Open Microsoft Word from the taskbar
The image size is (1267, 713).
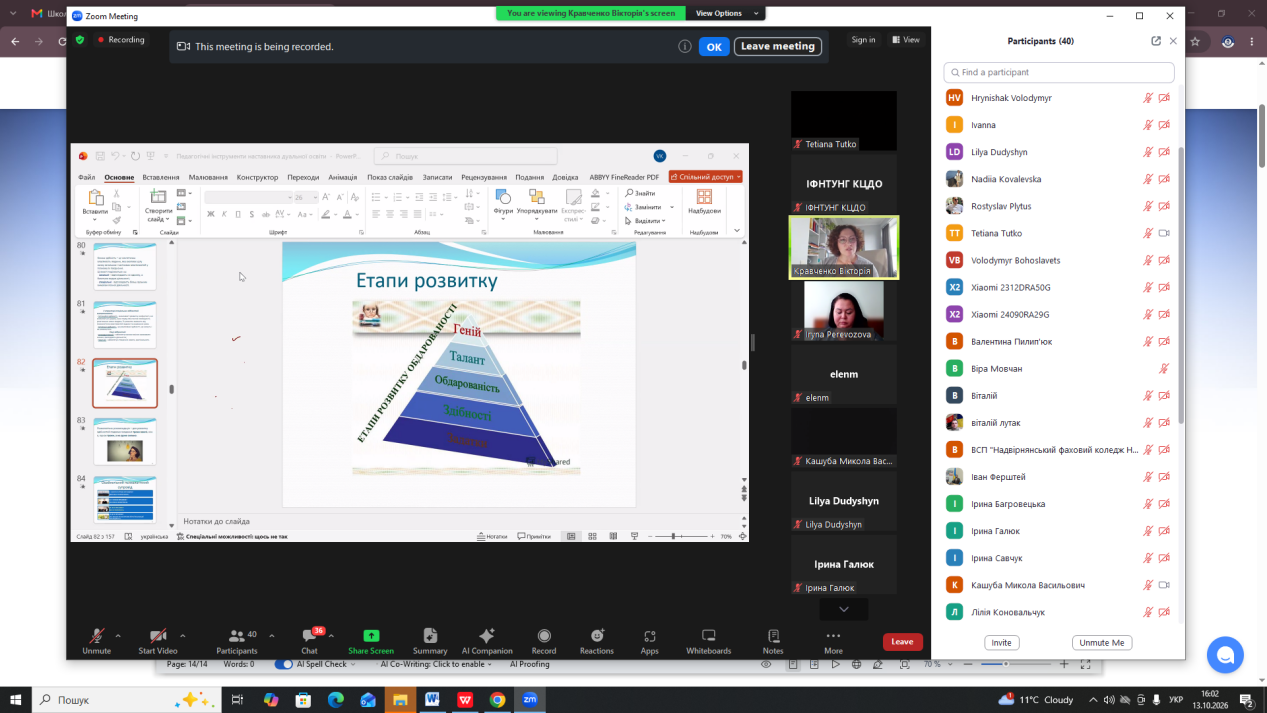click(432, 700)
